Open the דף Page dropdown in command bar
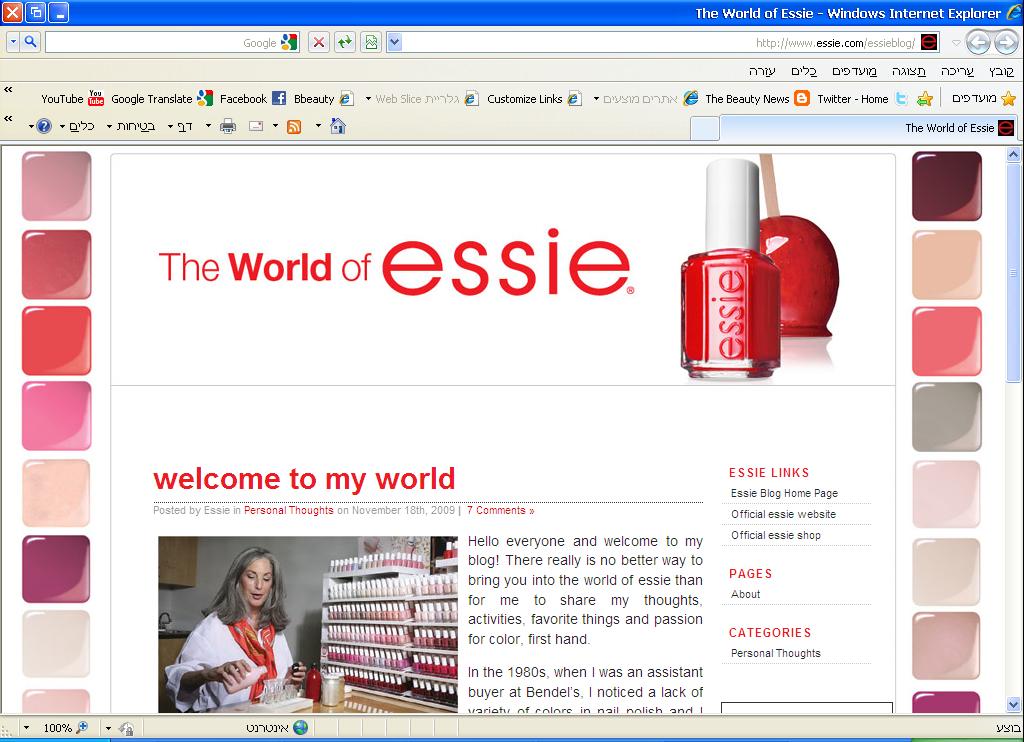1024x742 pixels. 180,126
